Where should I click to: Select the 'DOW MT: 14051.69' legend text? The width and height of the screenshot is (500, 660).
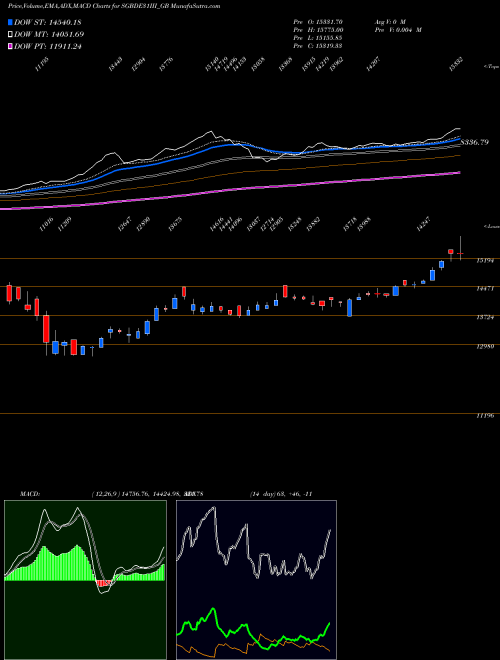[49, 35]
